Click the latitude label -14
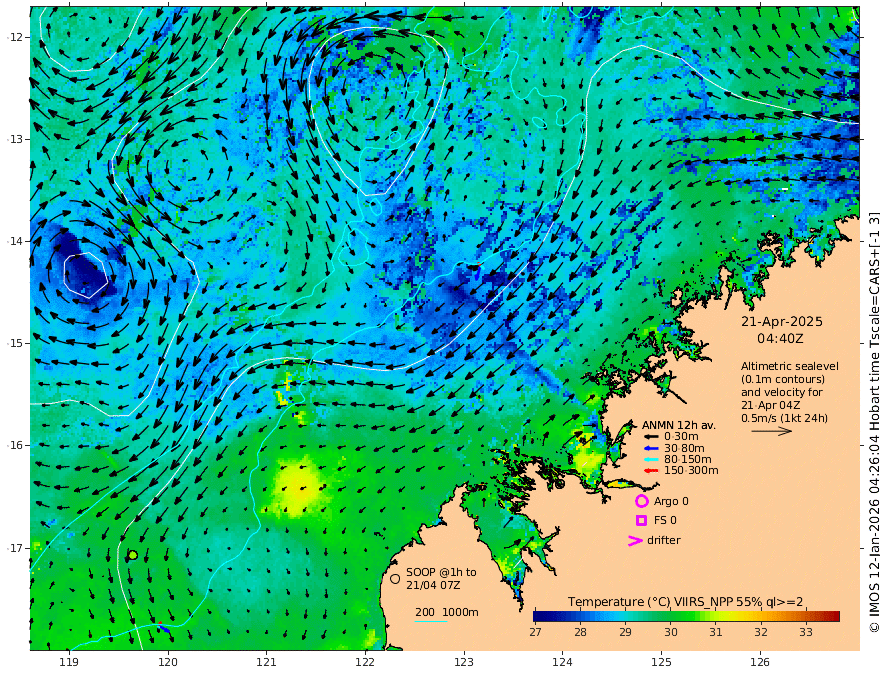Viewport: 880px width, 680px height. [15, 241]
